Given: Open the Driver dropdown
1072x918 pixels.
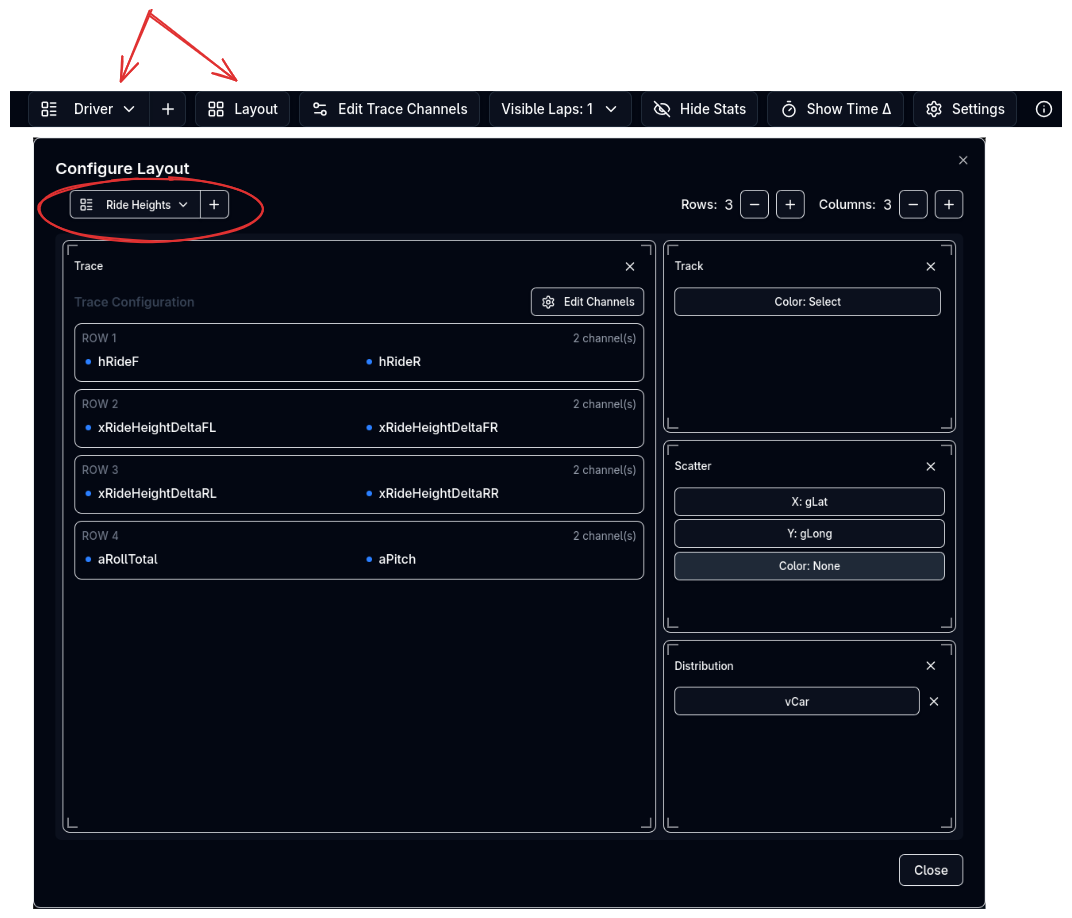Looking at the screenshot, I should click(x=90, y=109).
